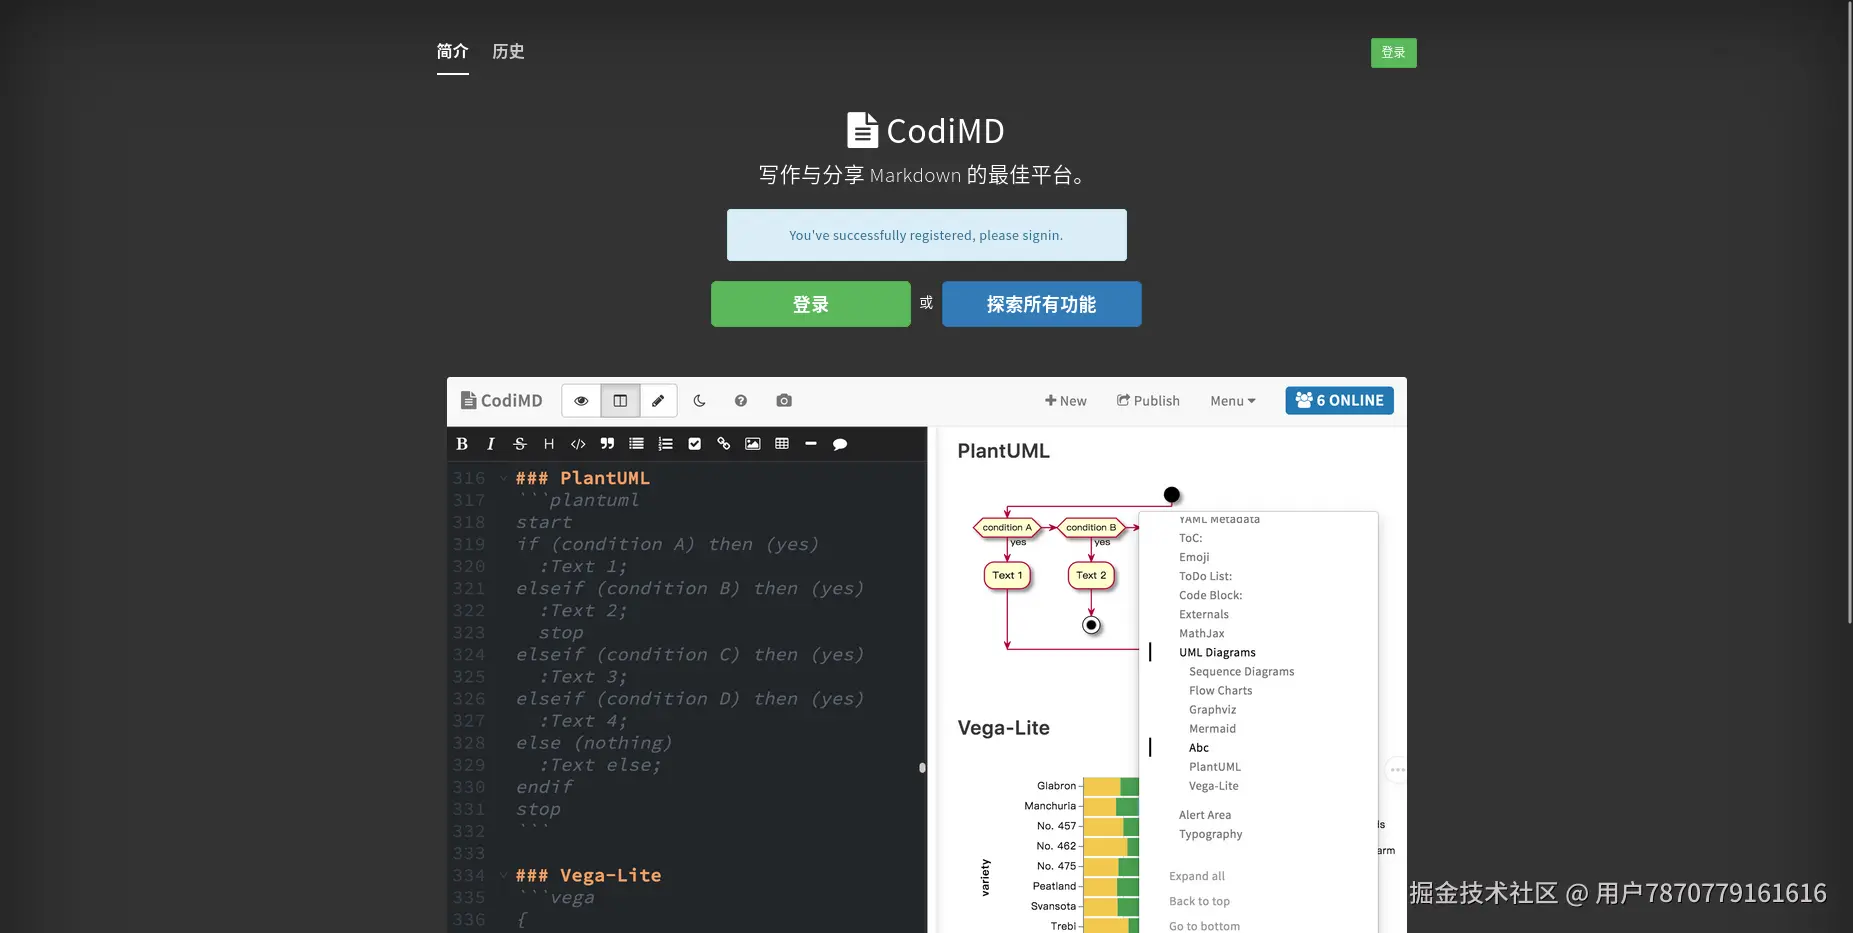Image resolution: width=1853 pixels, height=933 pixels.
Task: Click the large 登录 button beside 探索所有功能
Action: (x=811, y=304)
